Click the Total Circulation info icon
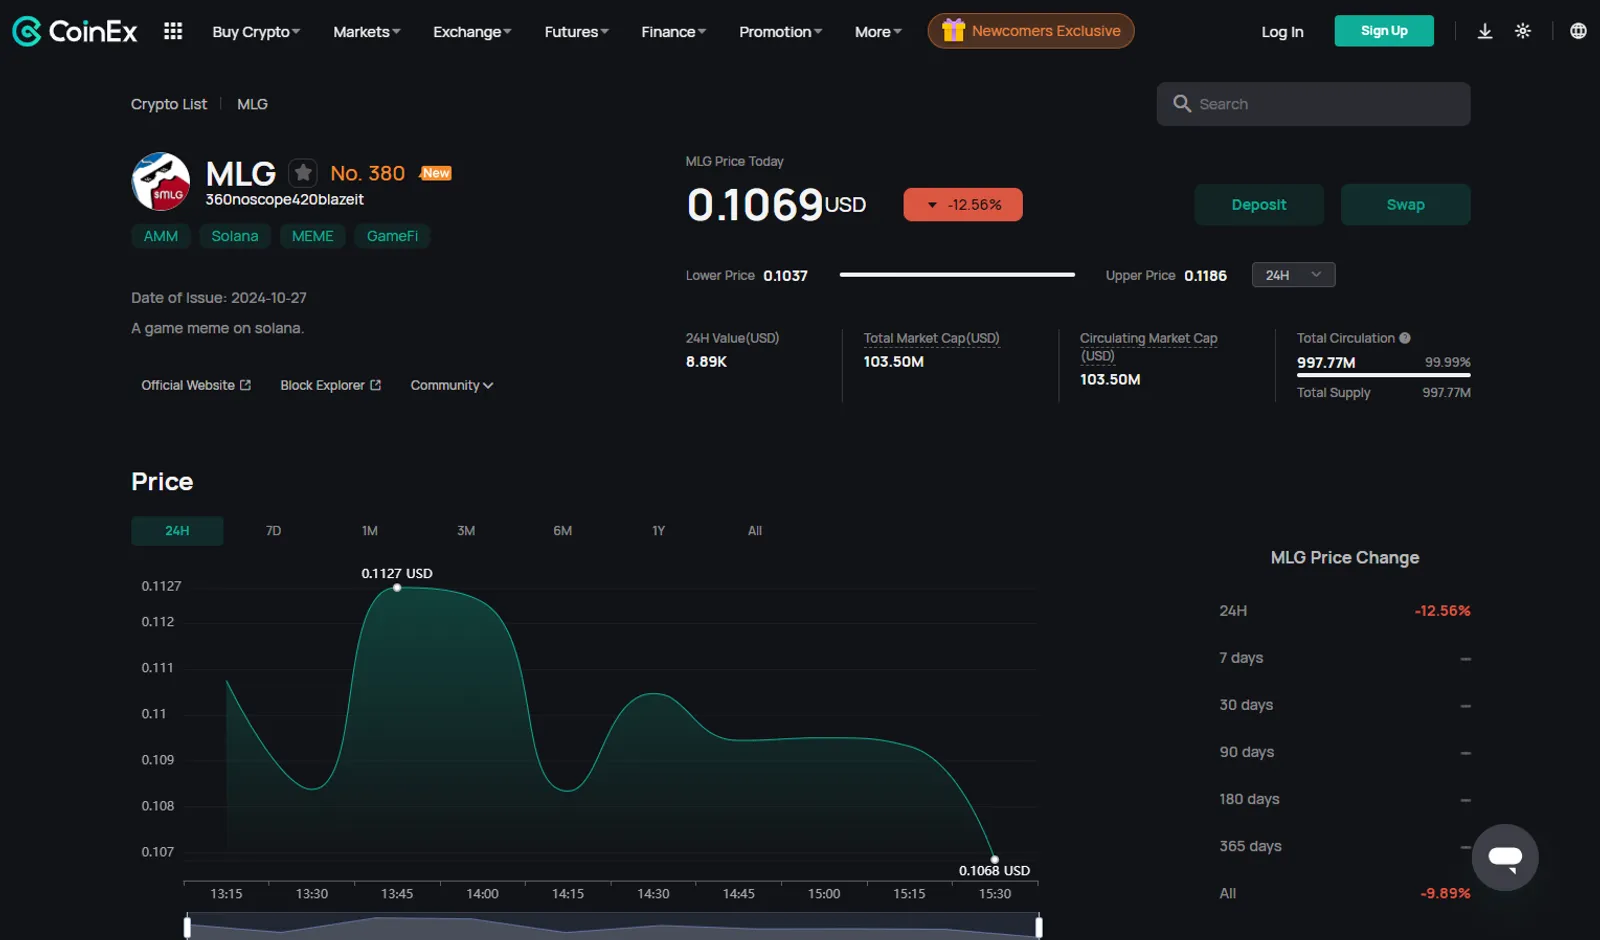1600x940 pixels. pyautogui.click(x=1405, y=338)
